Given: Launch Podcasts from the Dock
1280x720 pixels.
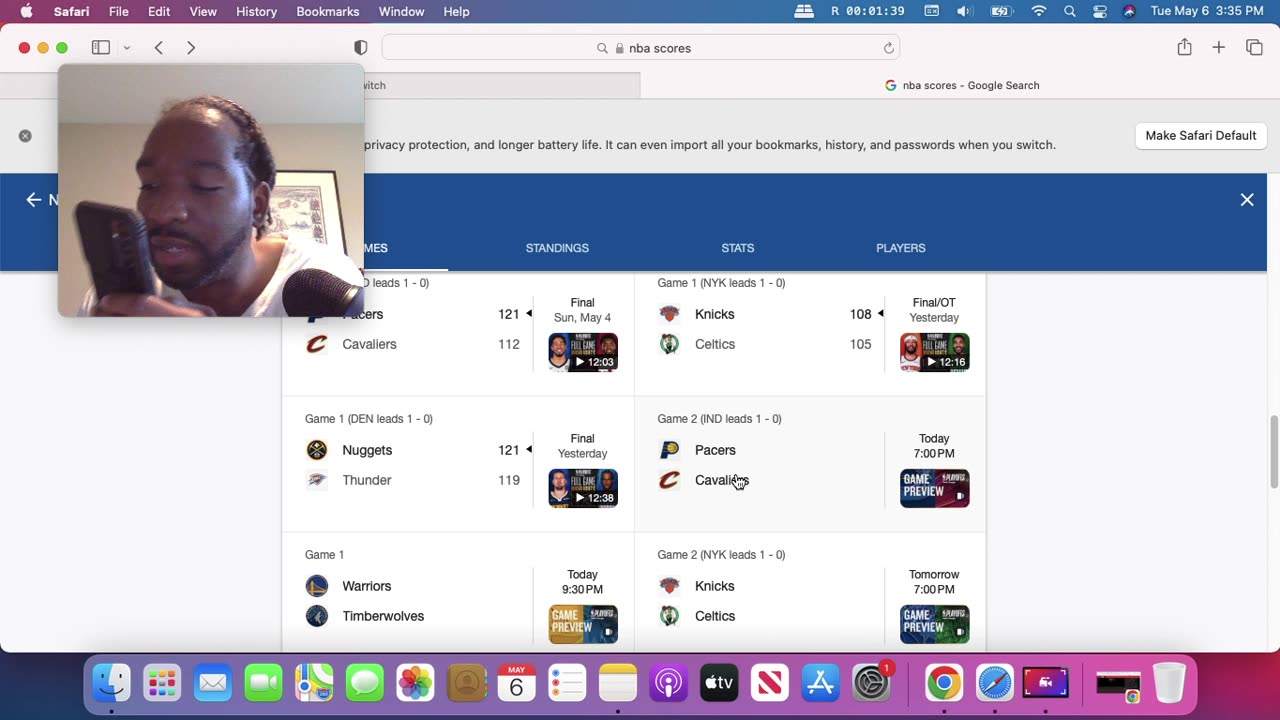Looking at the screenshot, I should 668,684.
